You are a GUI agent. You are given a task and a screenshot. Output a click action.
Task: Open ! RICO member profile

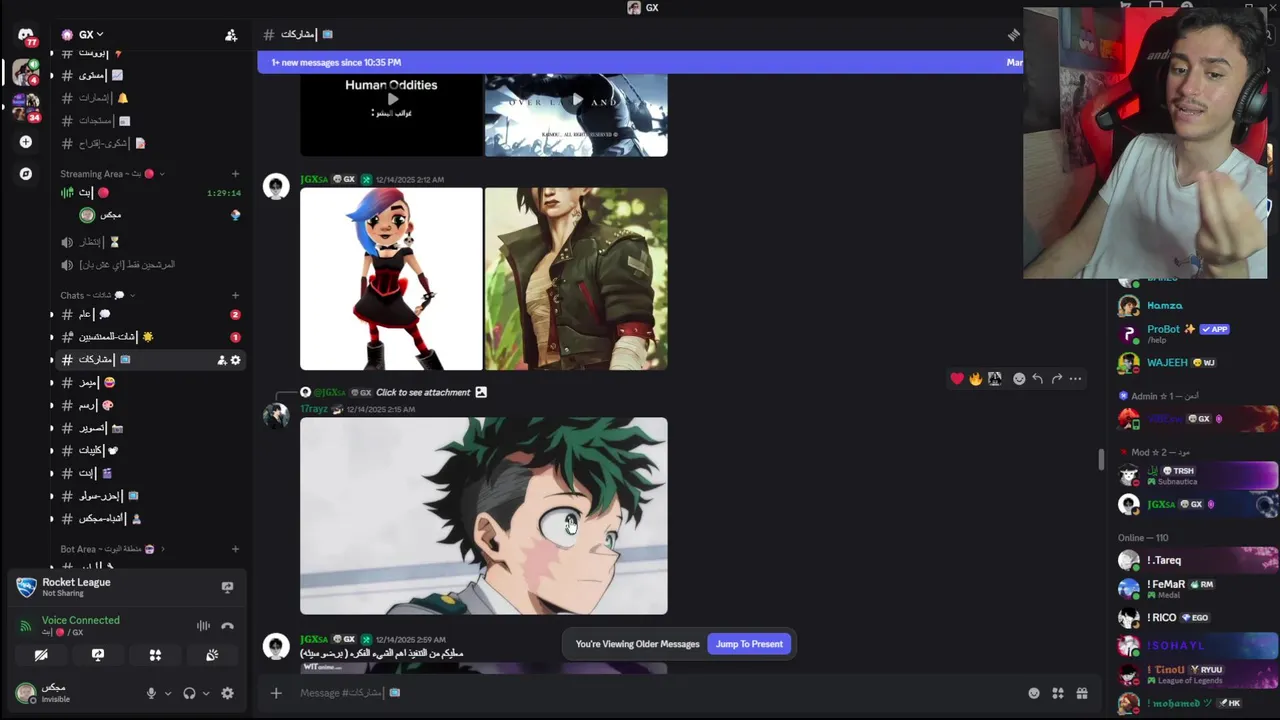[1195, 618]
